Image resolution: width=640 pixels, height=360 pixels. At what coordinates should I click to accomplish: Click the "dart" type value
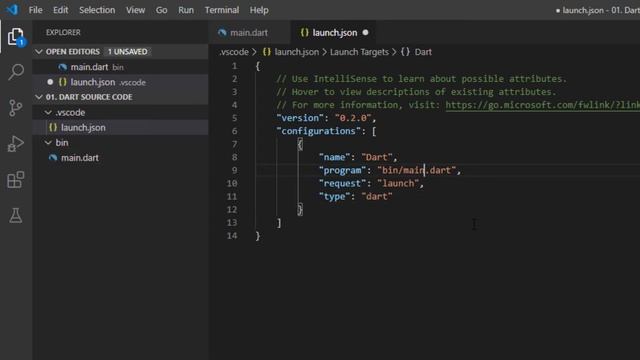[377, 196]
